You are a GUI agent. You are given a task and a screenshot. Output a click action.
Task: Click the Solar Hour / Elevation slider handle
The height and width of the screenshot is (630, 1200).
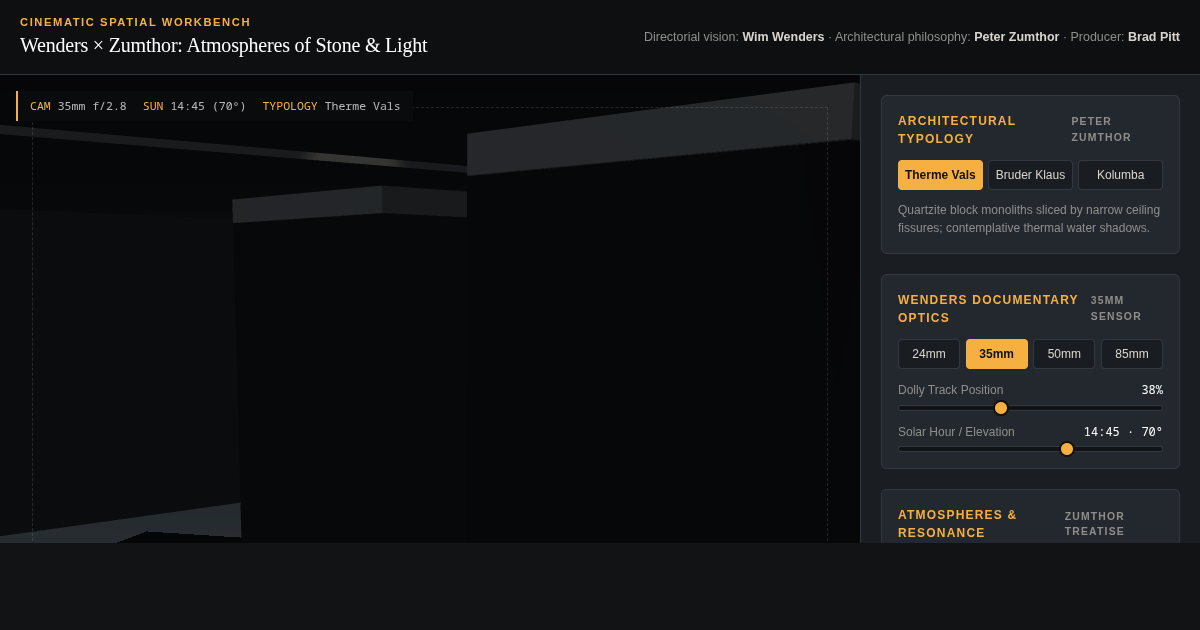click(x=1067, y=449)
